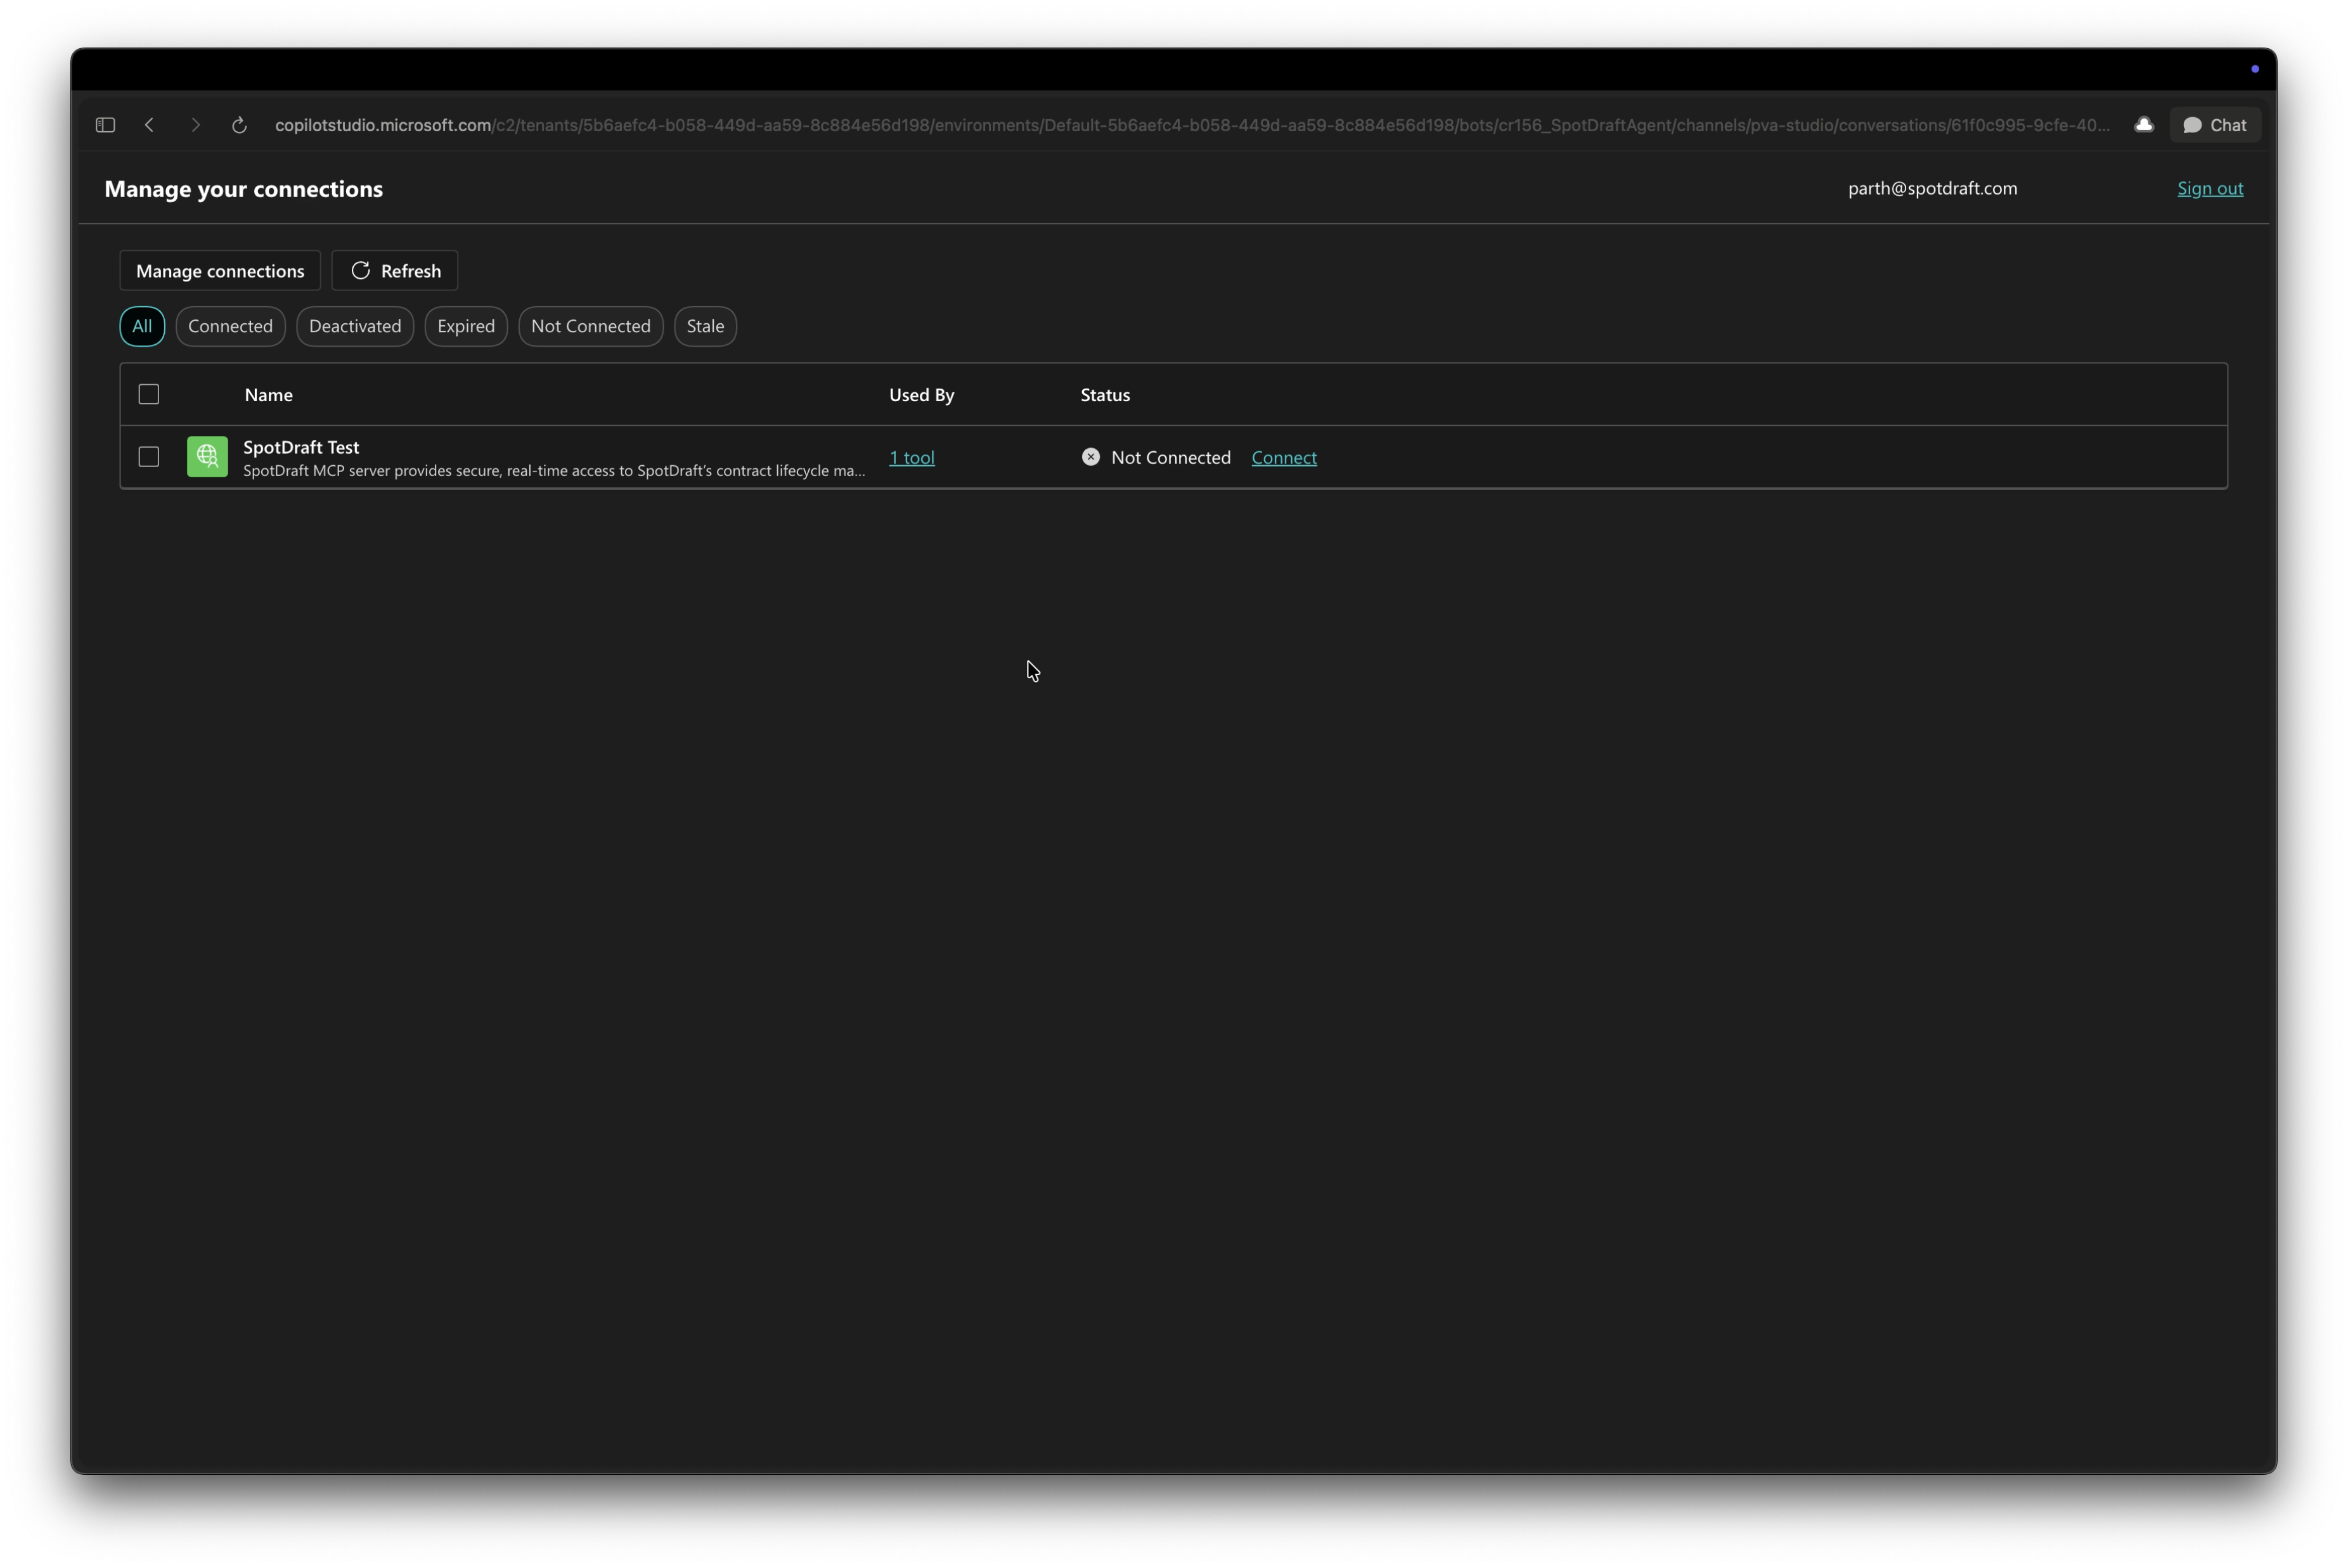Tick the select-all checkbox in table header
The image size is (2348, 1568).
[149, 394]
